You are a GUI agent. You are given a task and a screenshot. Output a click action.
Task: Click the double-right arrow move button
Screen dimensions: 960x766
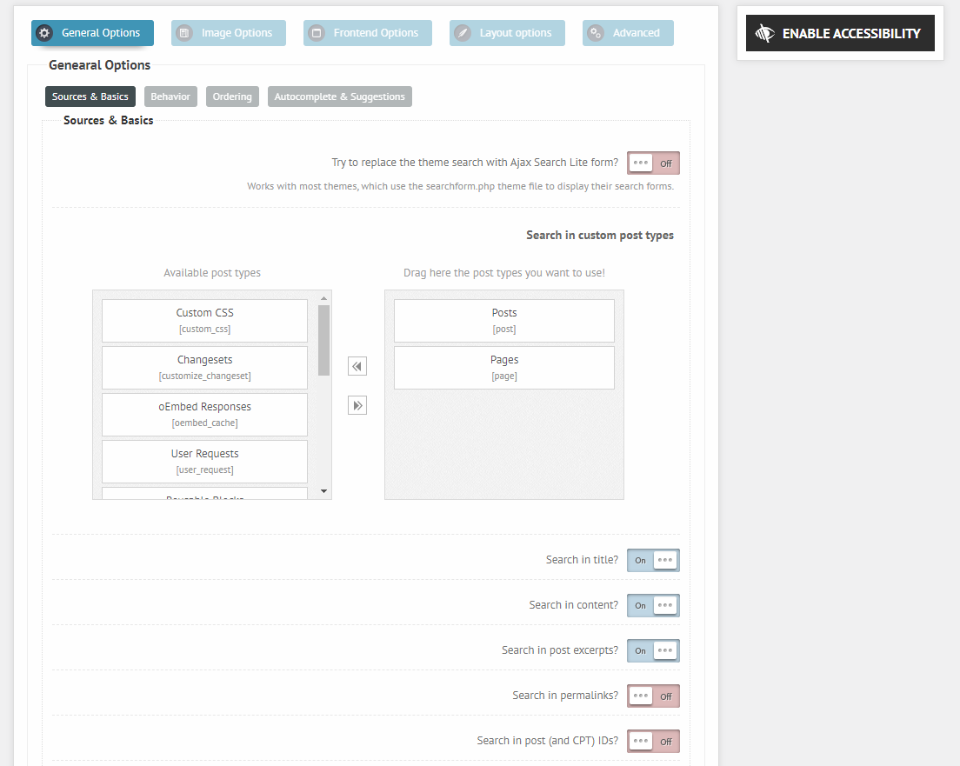click(x=358, y=405)
